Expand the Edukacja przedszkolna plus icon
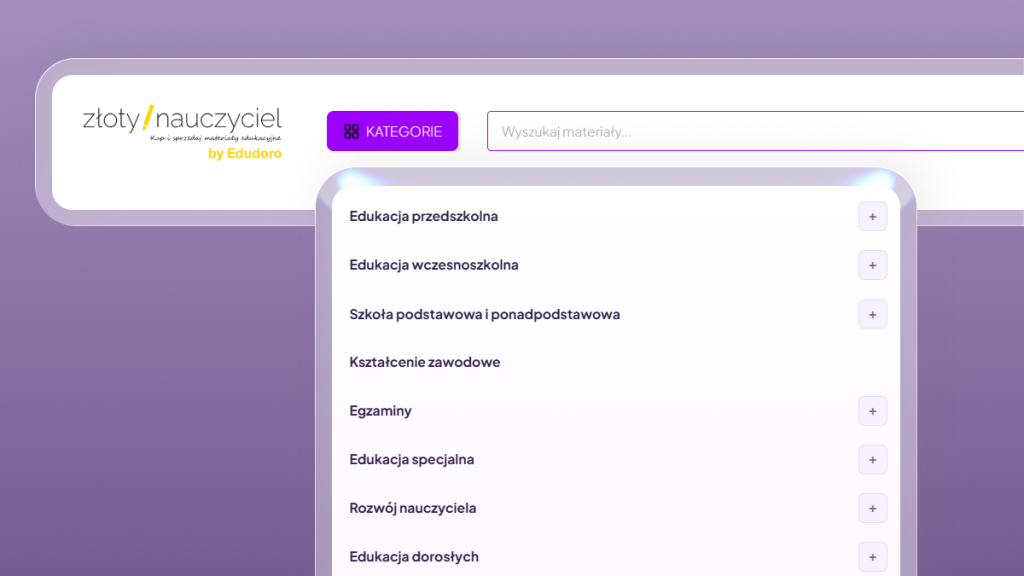The height and width of the screenshot is (576, 1024). pos(872,216)
